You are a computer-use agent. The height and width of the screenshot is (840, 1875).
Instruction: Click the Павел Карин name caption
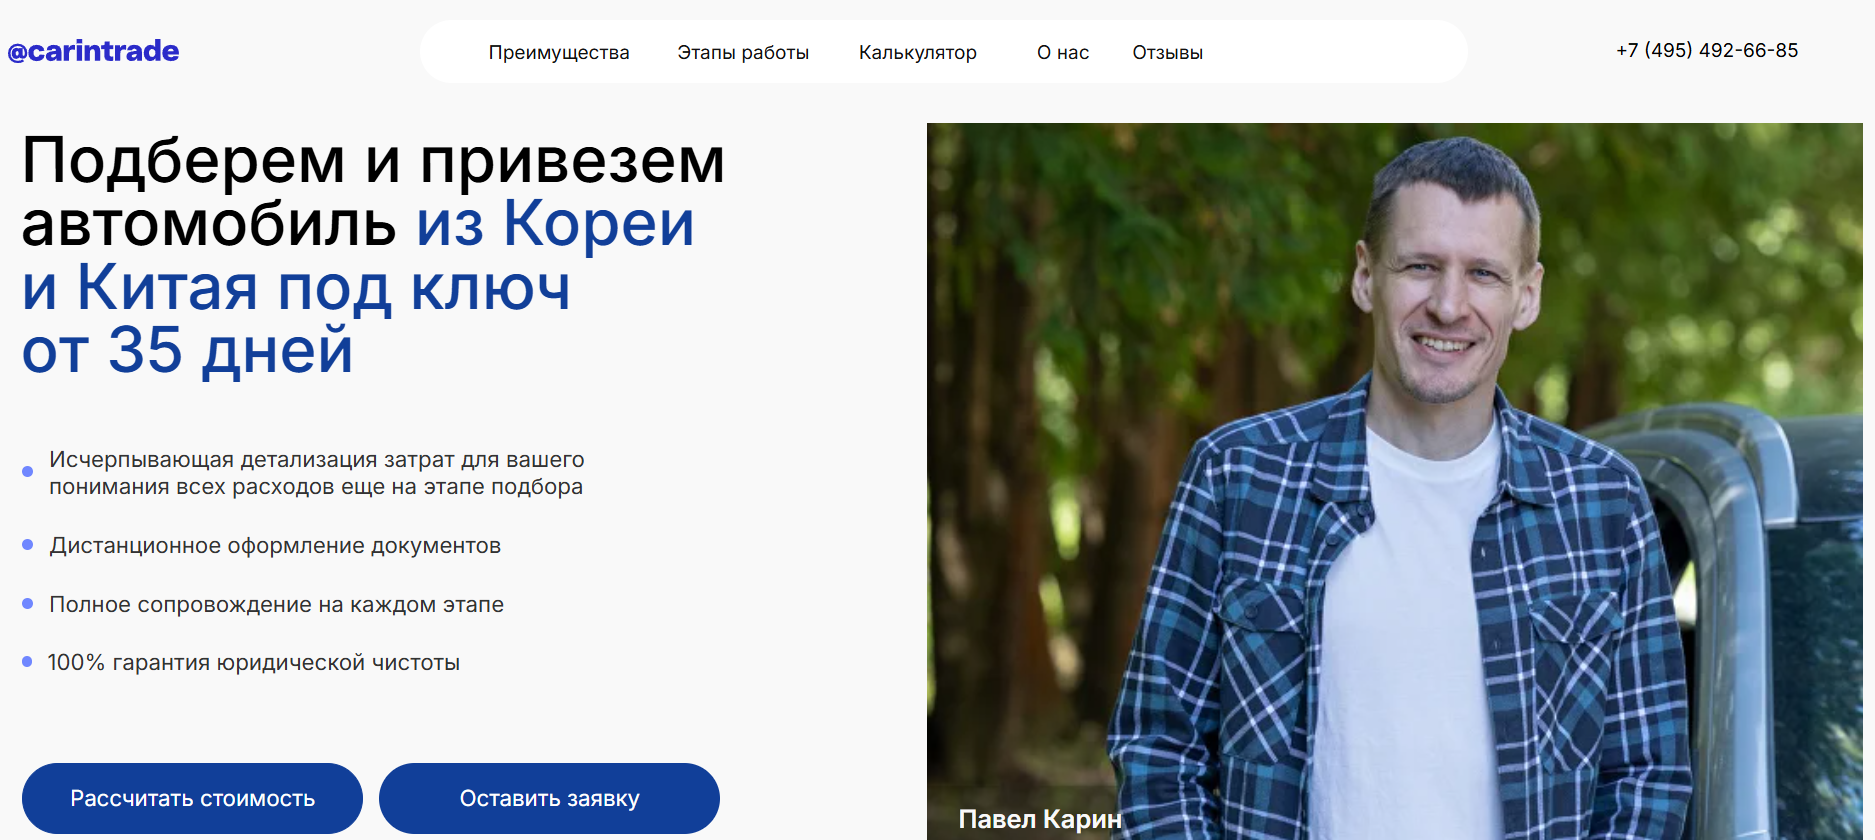coord(1040,819)
